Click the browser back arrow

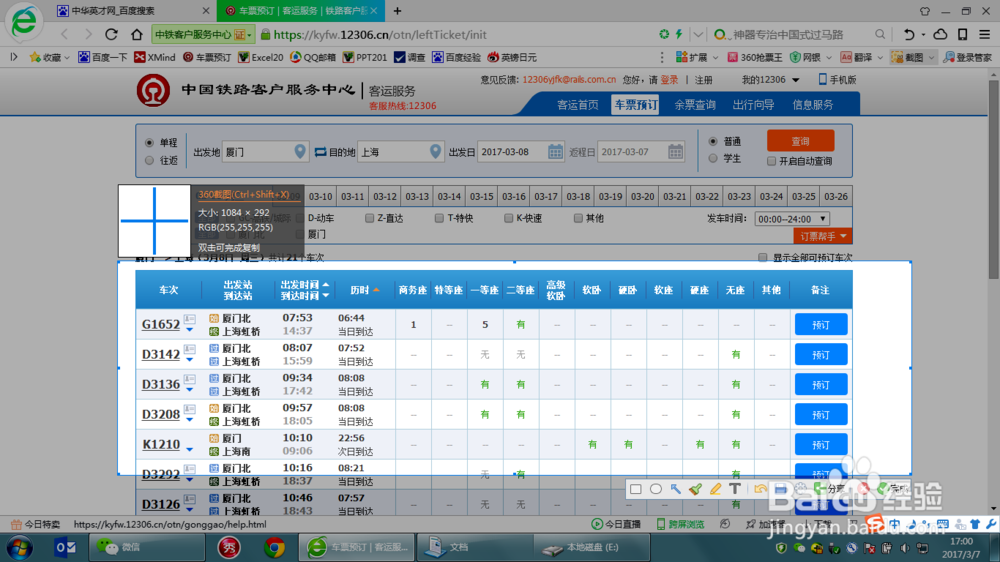point(64,34)
